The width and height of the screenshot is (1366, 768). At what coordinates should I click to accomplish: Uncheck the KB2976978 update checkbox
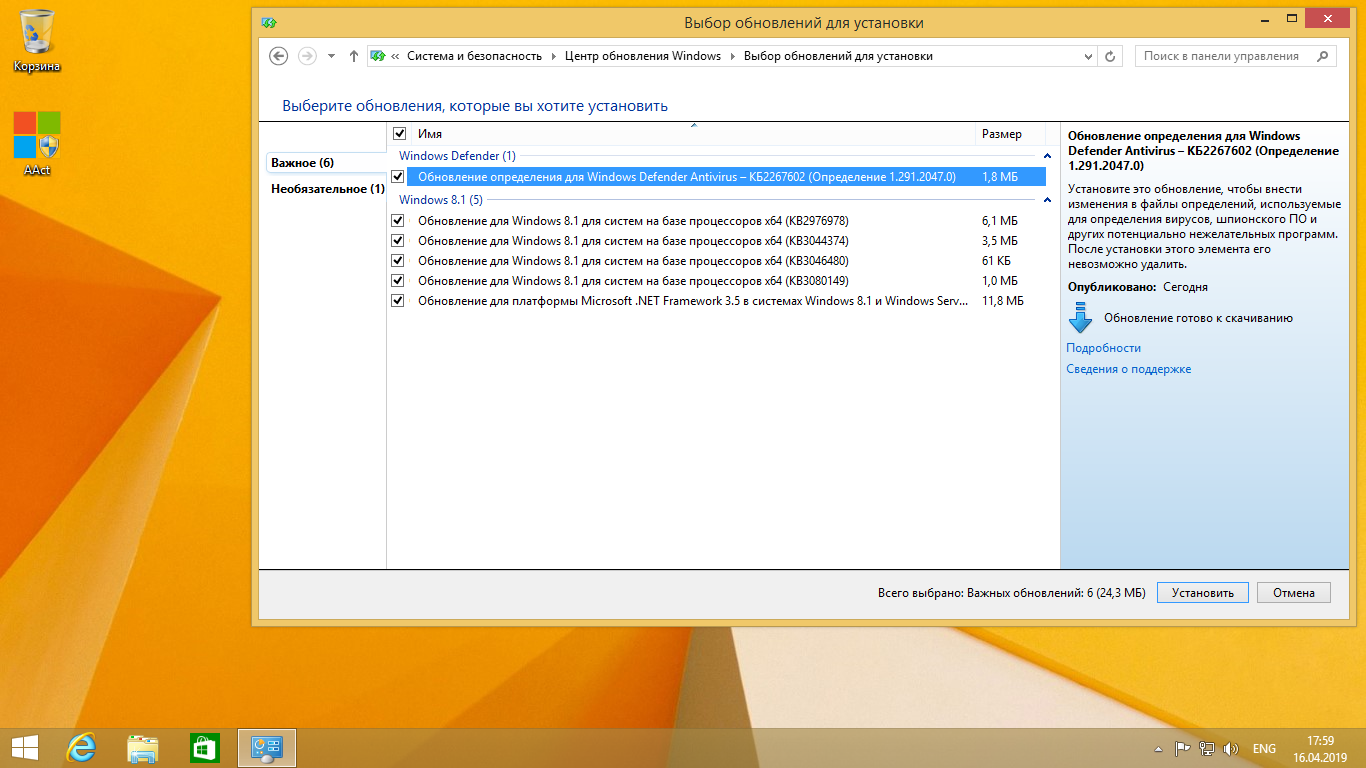pyautogui.click(x=399, y=220)
